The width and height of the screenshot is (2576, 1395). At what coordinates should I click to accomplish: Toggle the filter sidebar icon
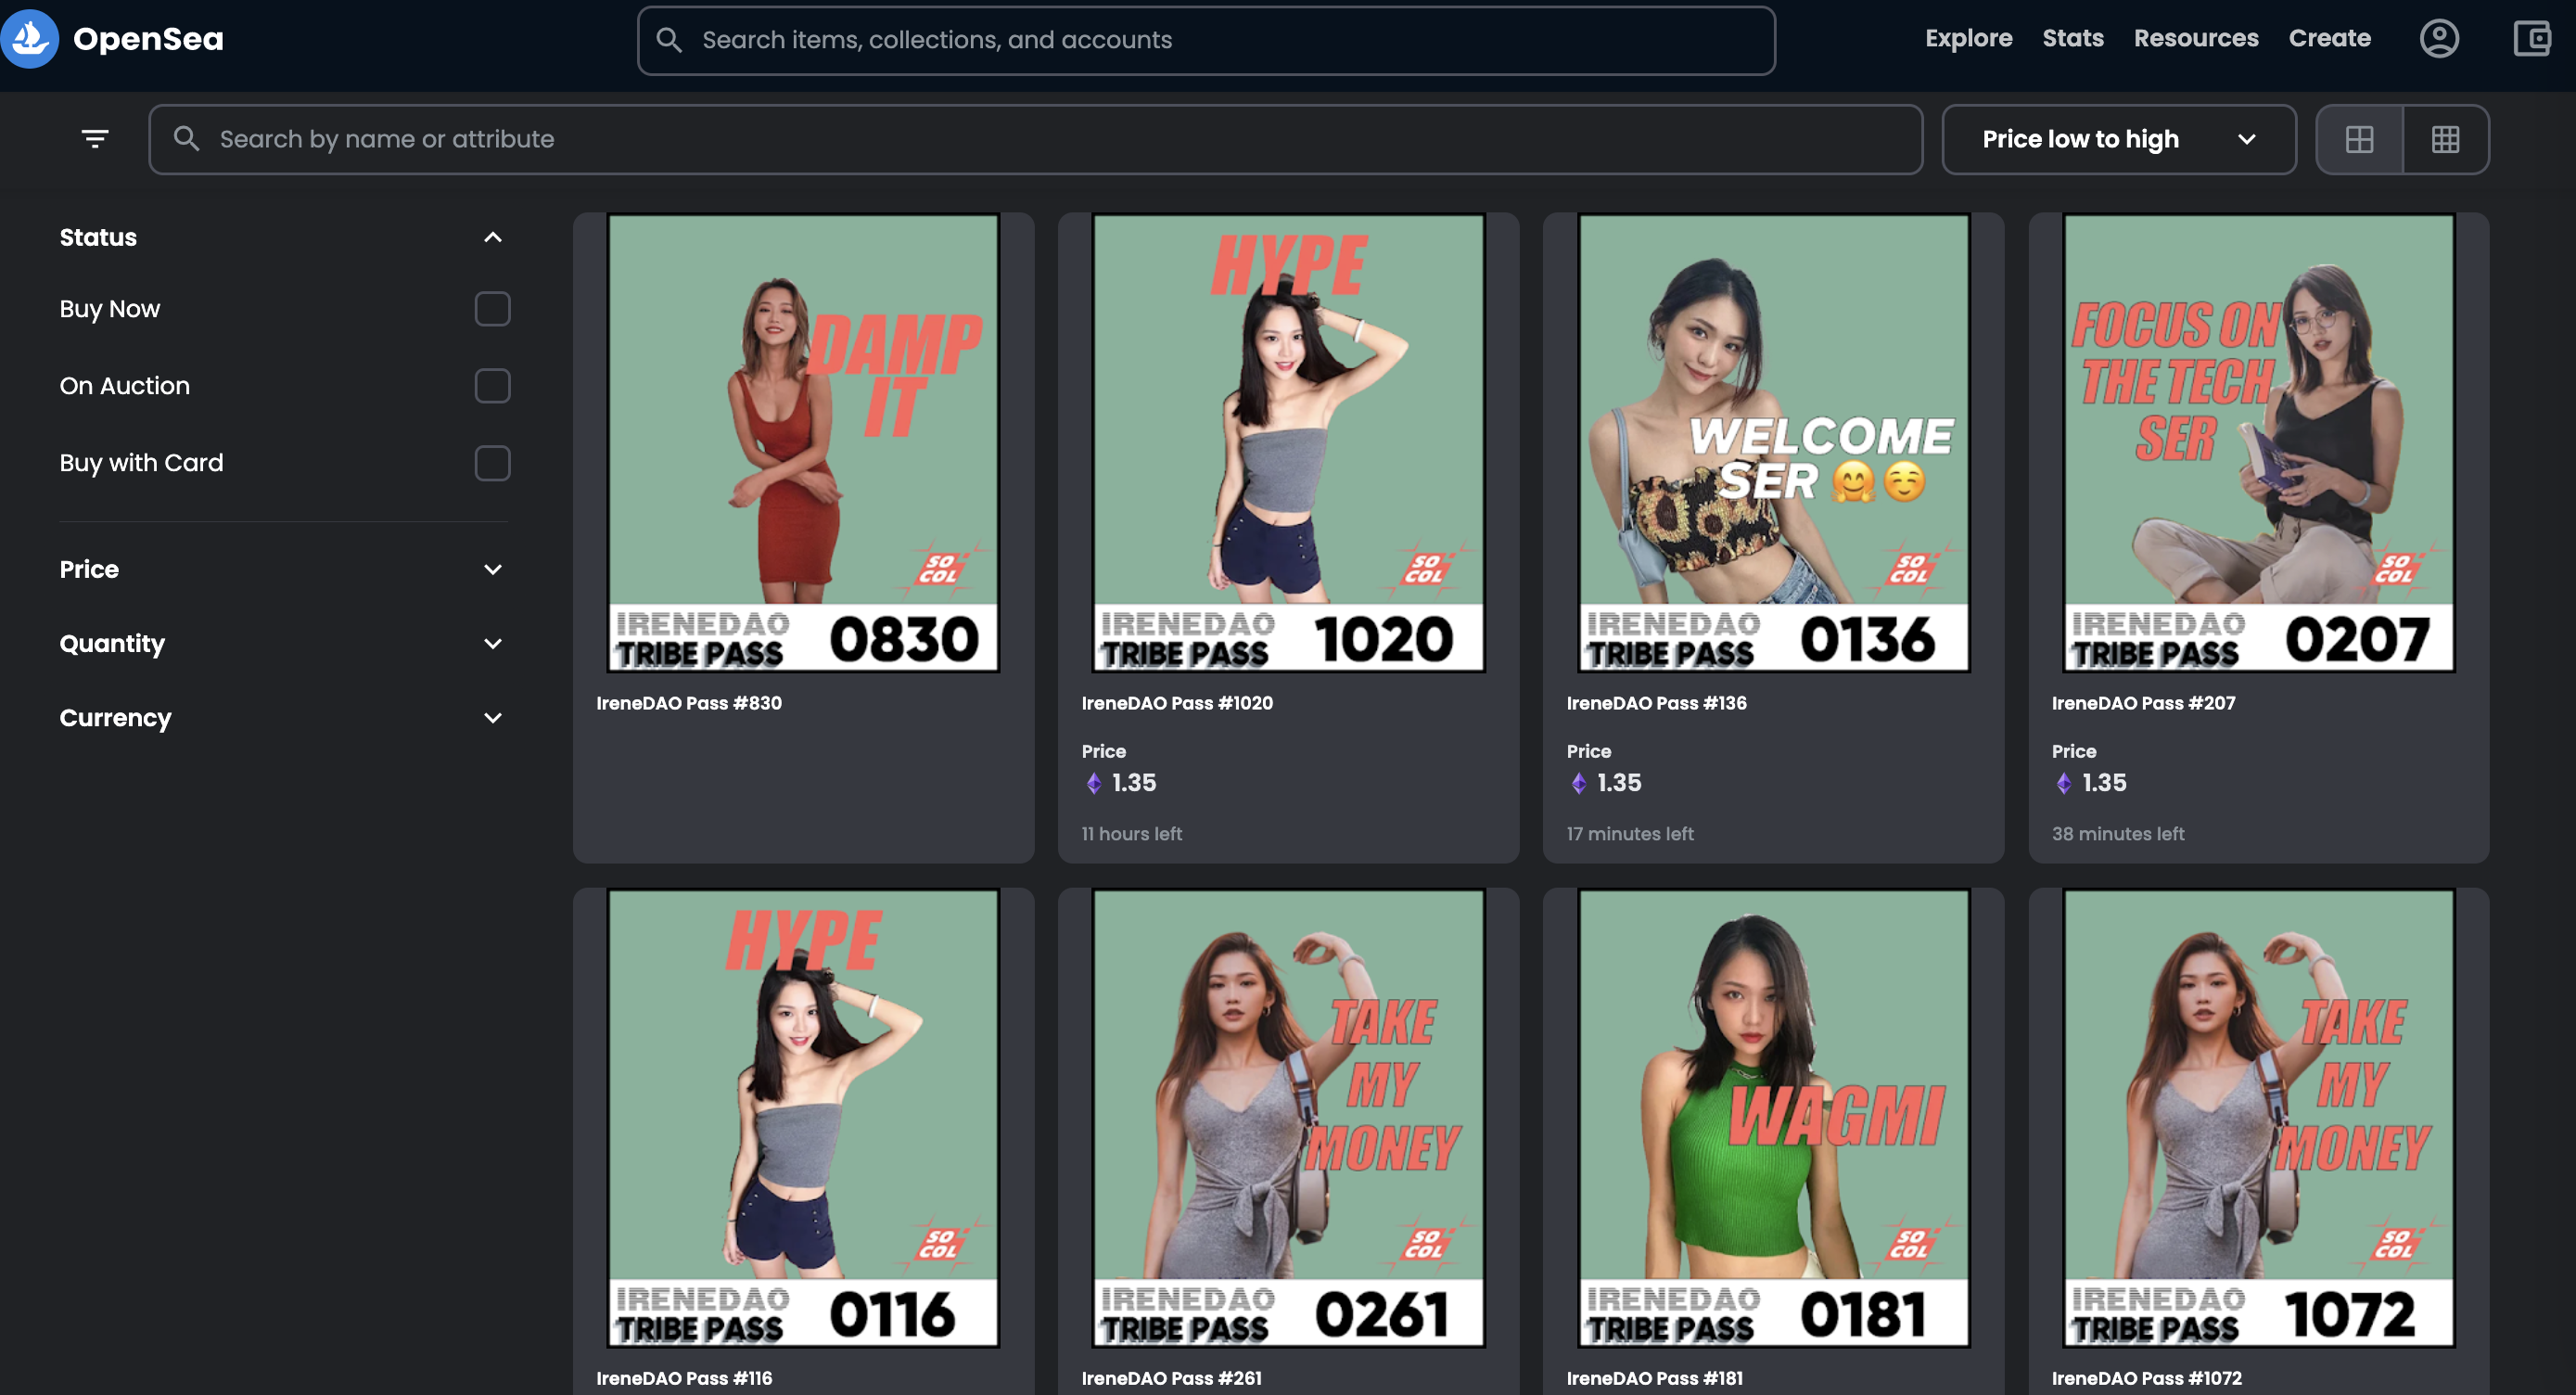click(95, 139)
